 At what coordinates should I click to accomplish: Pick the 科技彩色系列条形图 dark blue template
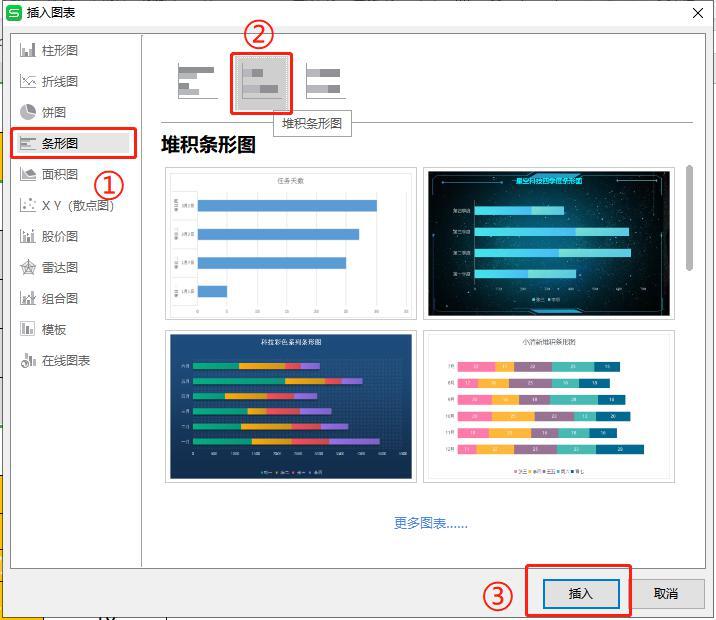pyautogui.click(x=291, y=406)
